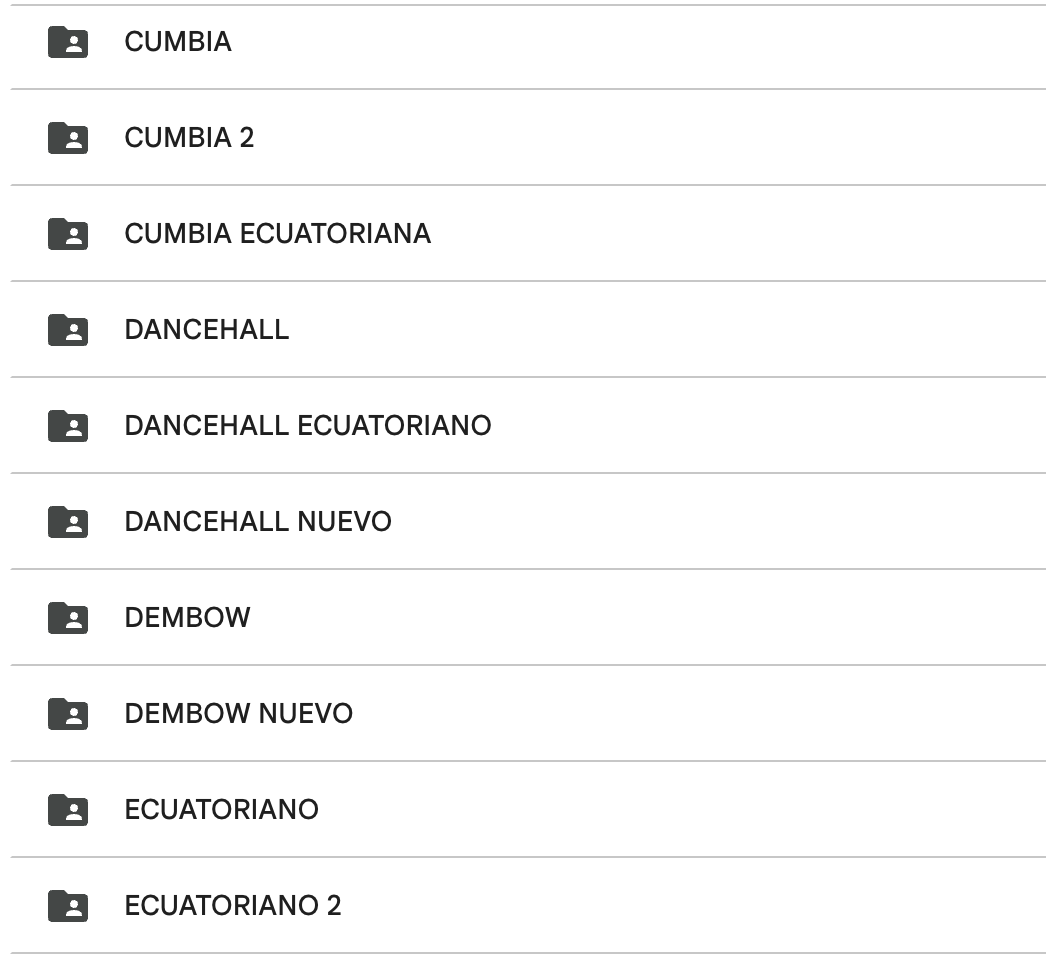Click the shared folder icon beside CUMBIA

tap(68, 42)
